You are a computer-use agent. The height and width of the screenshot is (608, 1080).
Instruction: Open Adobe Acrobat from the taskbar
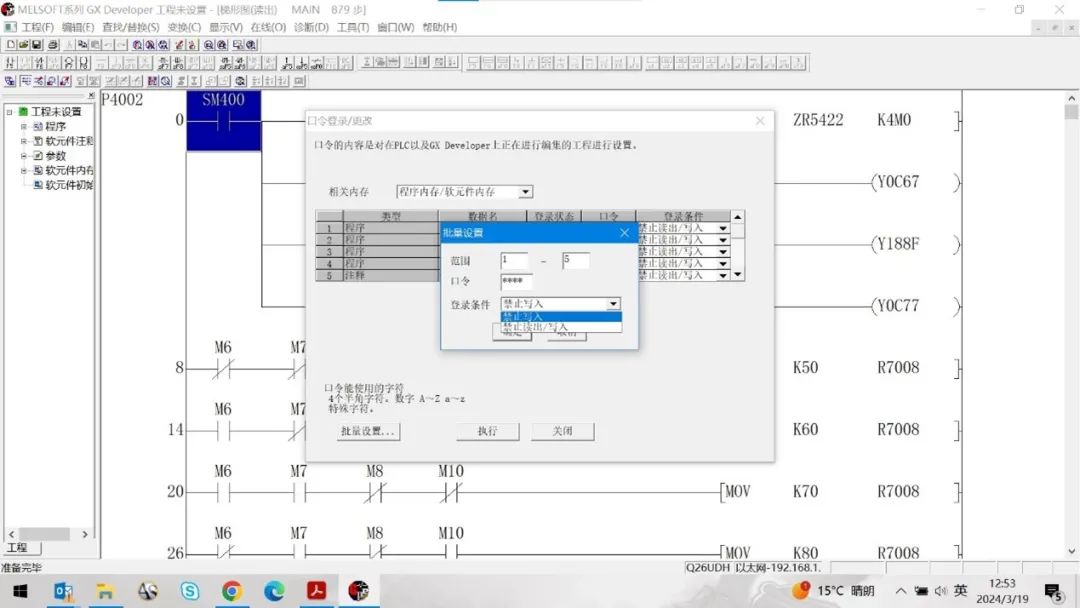pyautogui.click(x=317, y=591)
